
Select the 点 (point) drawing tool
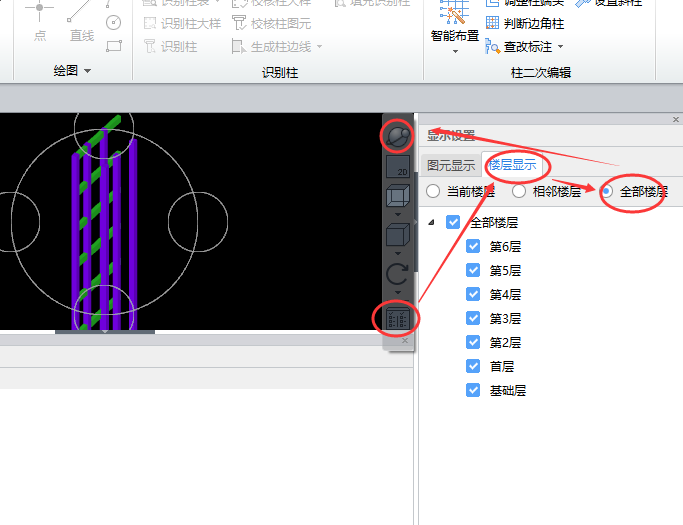click(x=40, y=20)
